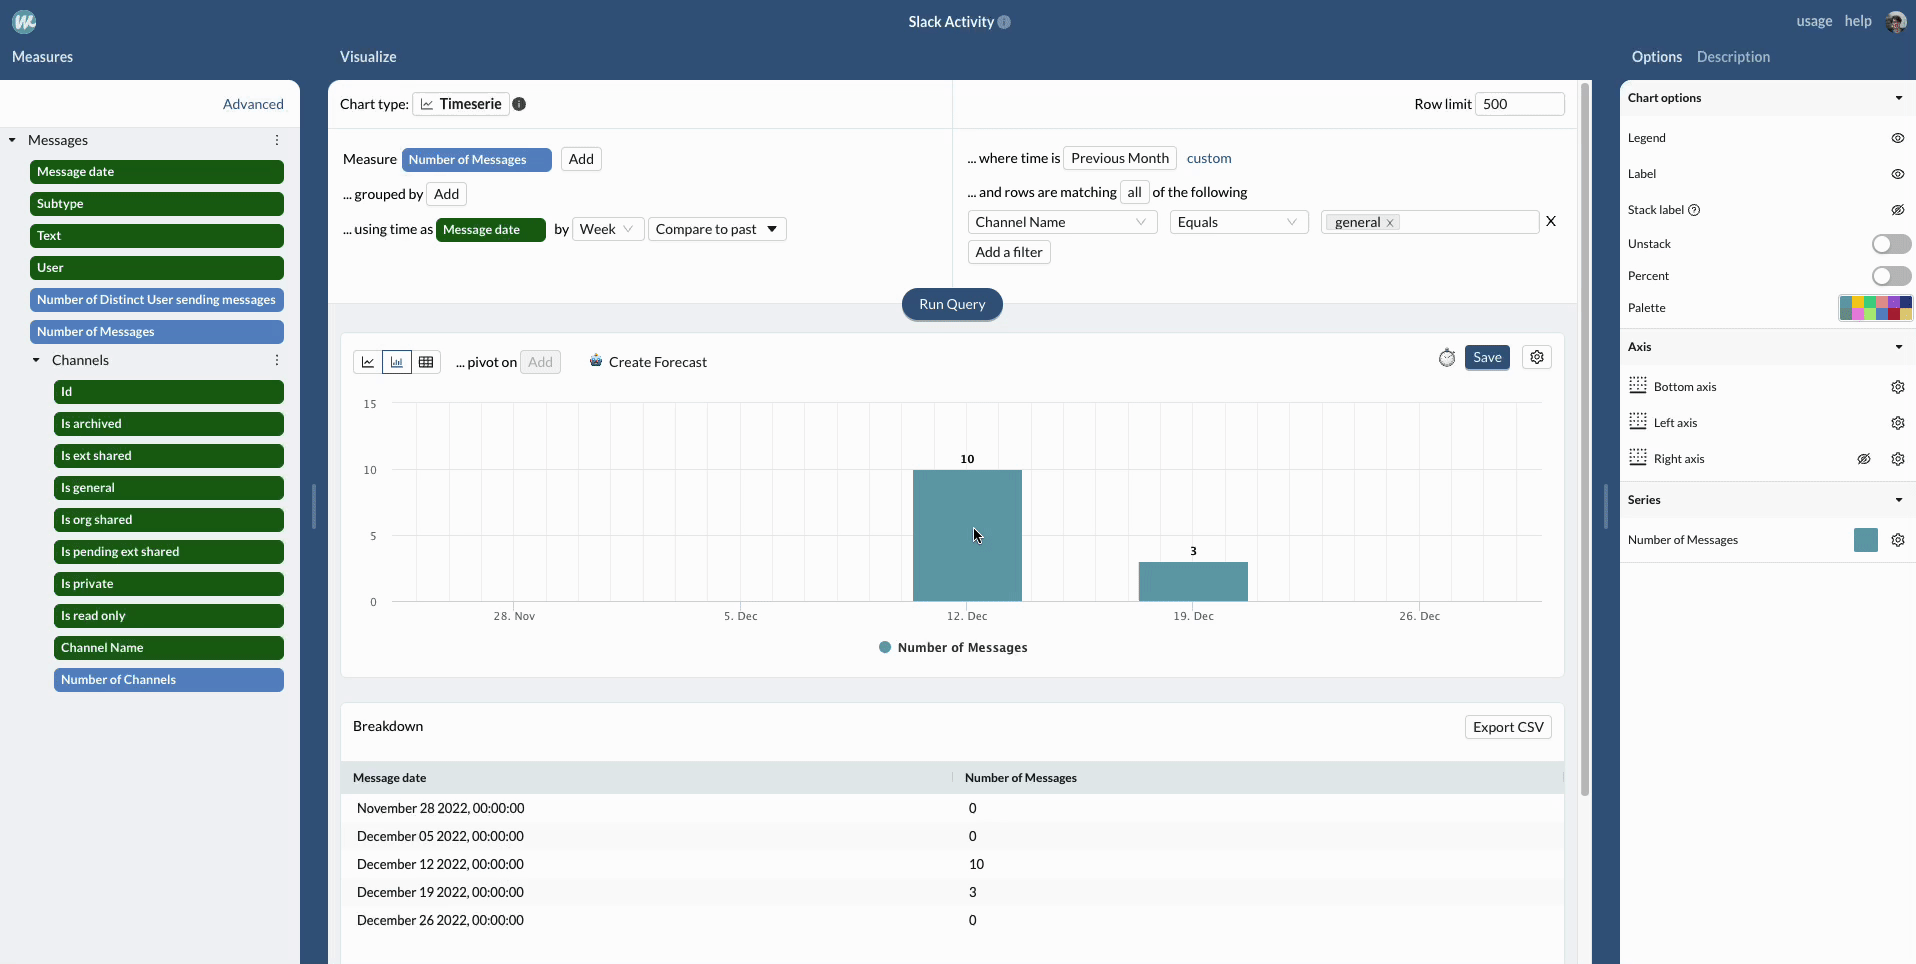Open the Palette color swatch
Screen dimensions: 1916x964
[1876, 308]
